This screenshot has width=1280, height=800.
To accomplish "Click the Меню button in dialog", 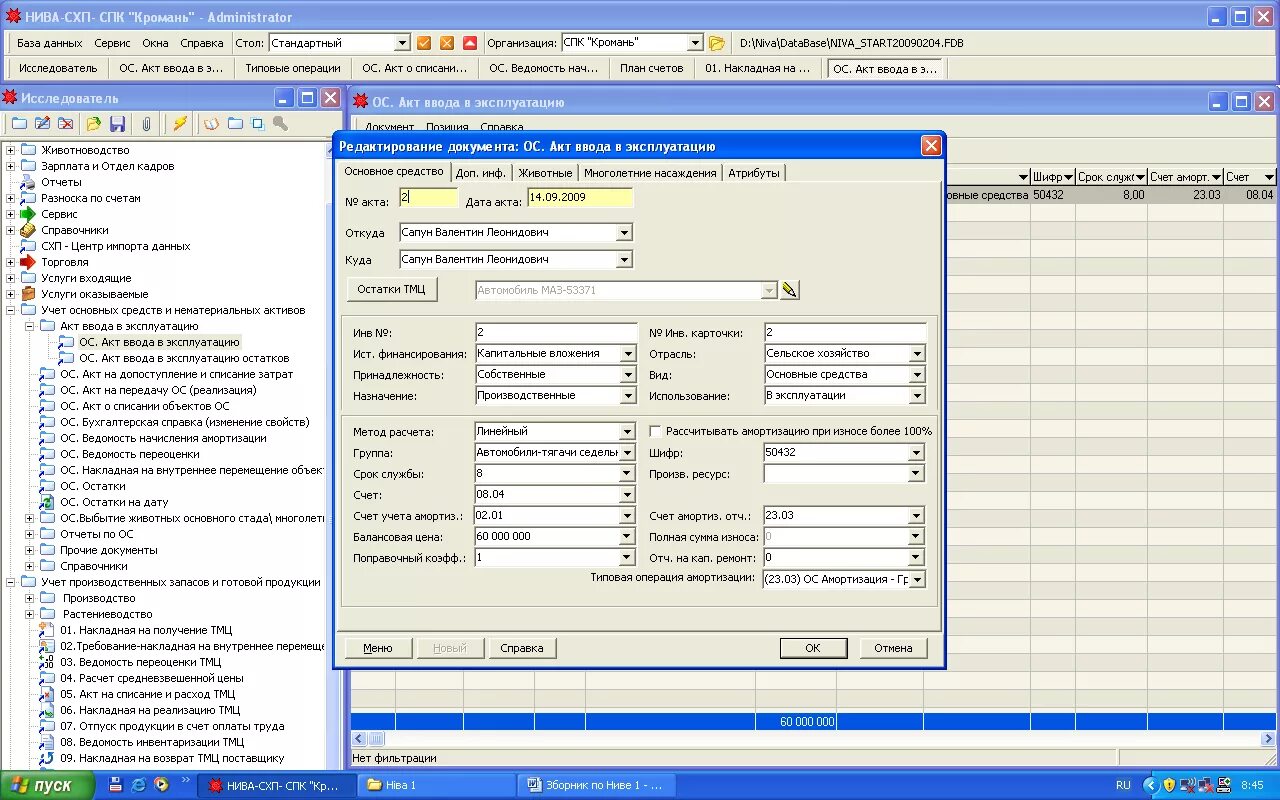I will point(378,648).
